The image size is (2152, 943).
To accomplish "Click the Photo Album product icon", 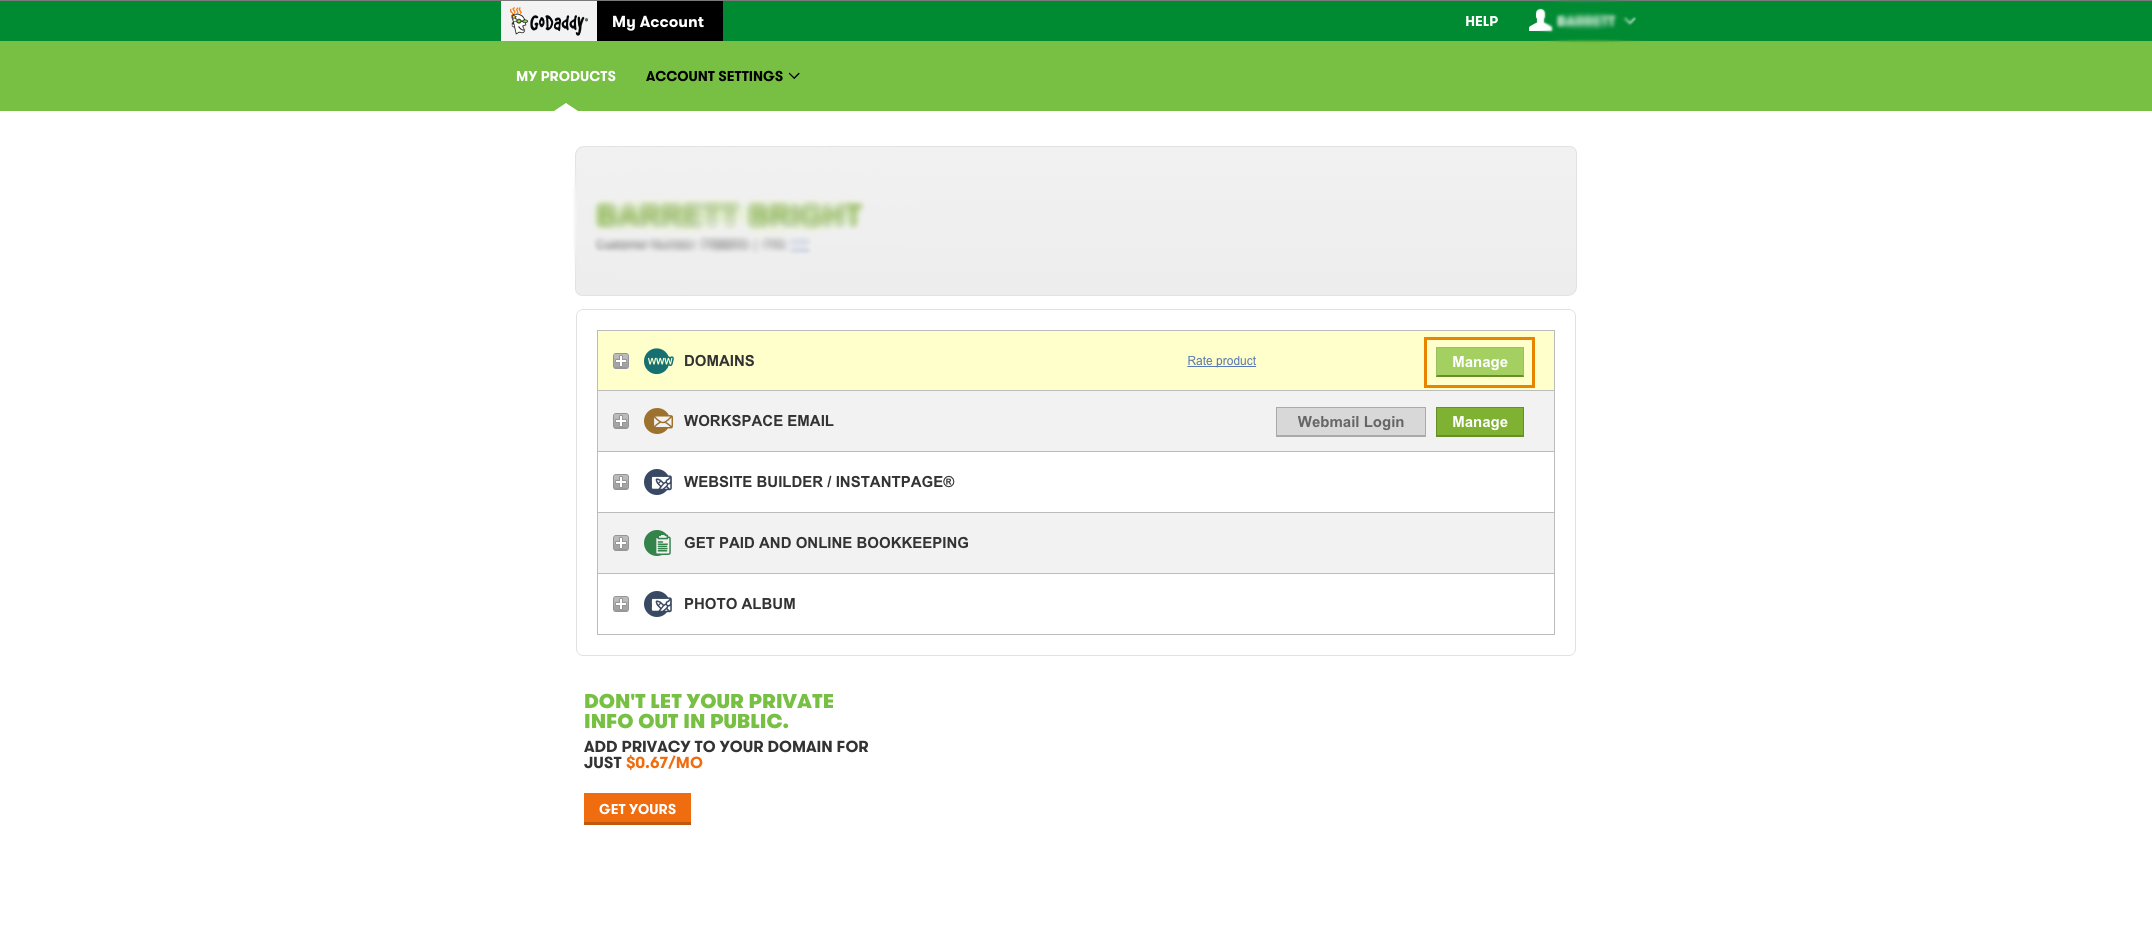I will [x=658, y=604].
